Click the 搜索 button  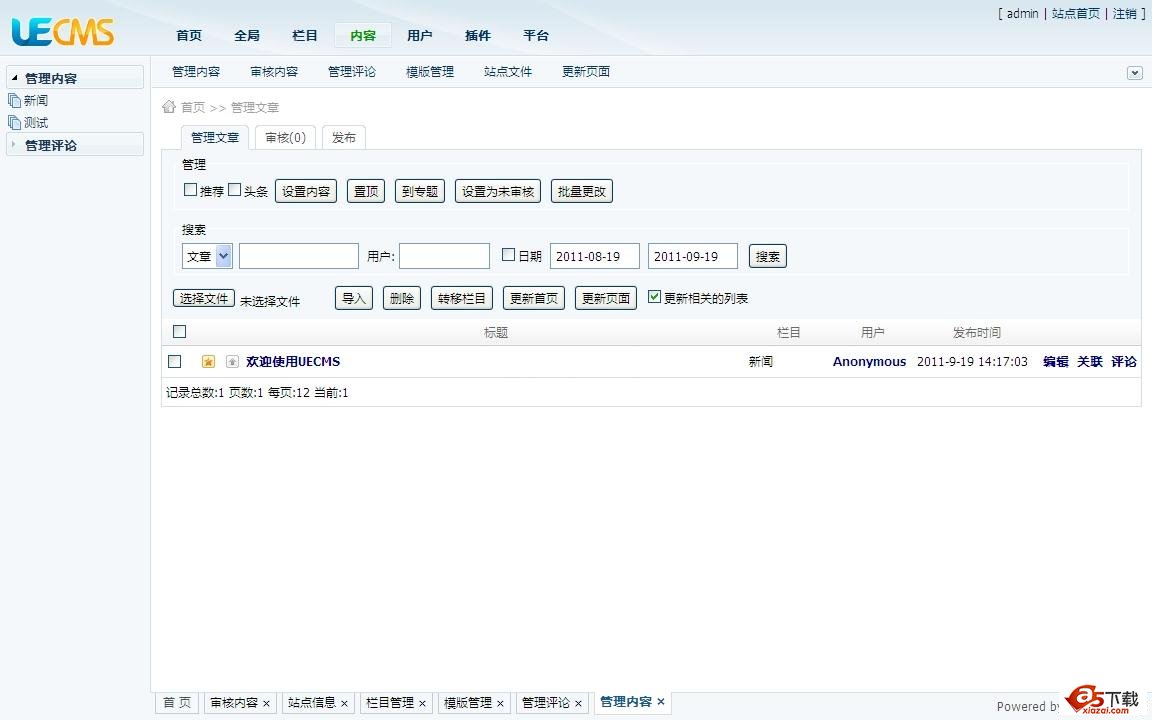pyautogui.click(x=768, y=256)
